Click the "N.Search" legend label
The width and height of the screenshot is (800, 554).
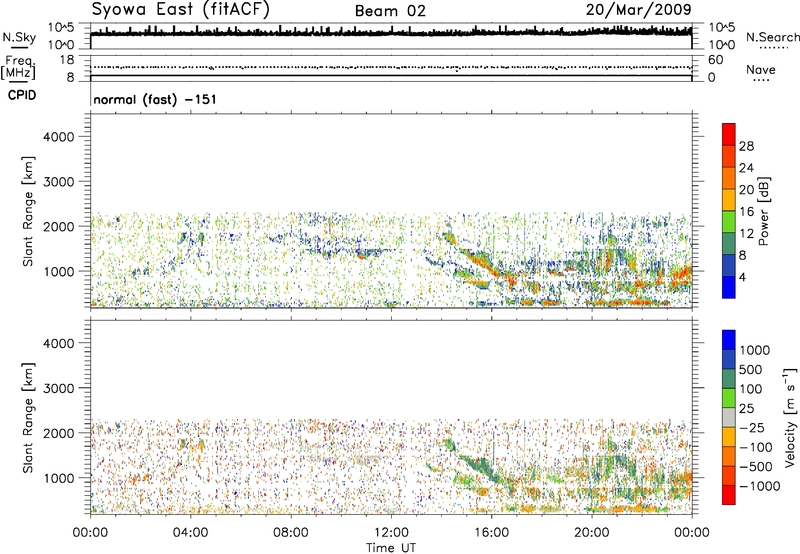(x=772, y=37)
